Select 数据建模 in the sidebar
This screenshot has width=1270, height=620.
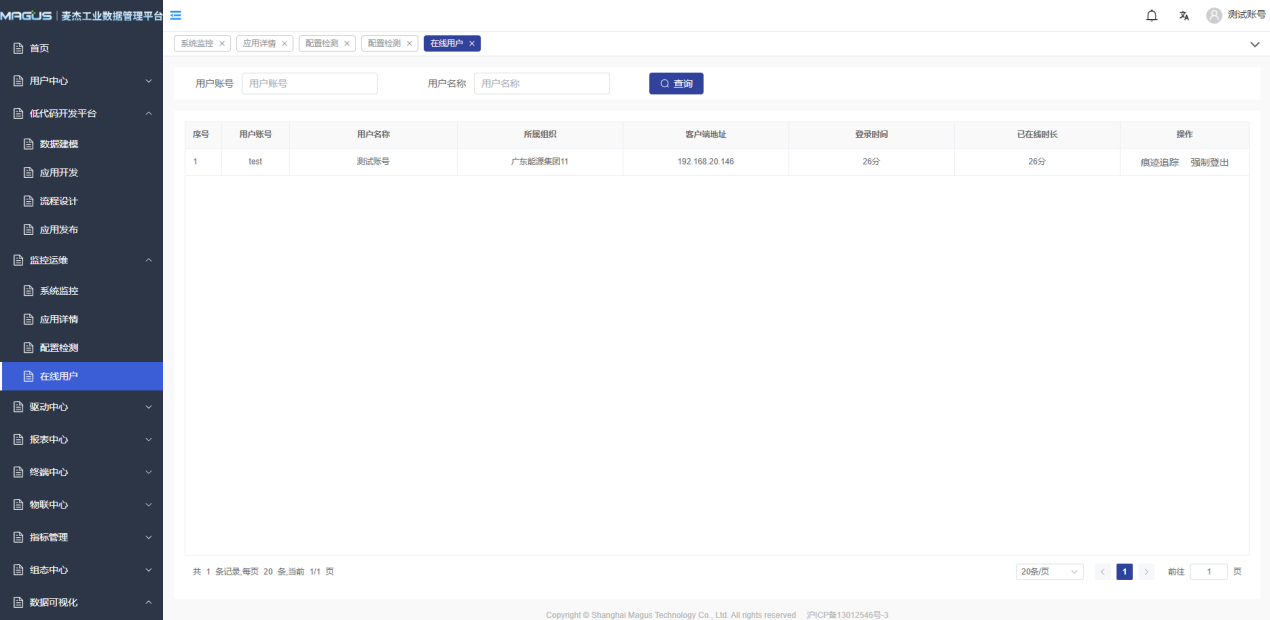pyautogui.click(x=58, y=144)
